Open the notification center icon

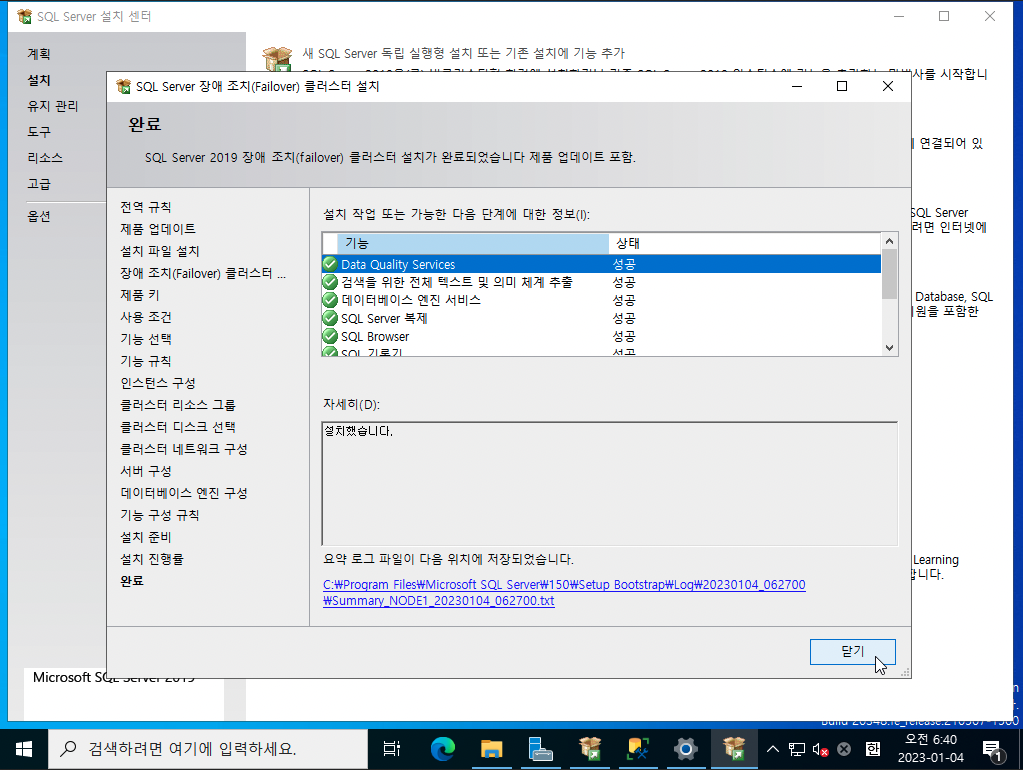[x=993, y=750]
